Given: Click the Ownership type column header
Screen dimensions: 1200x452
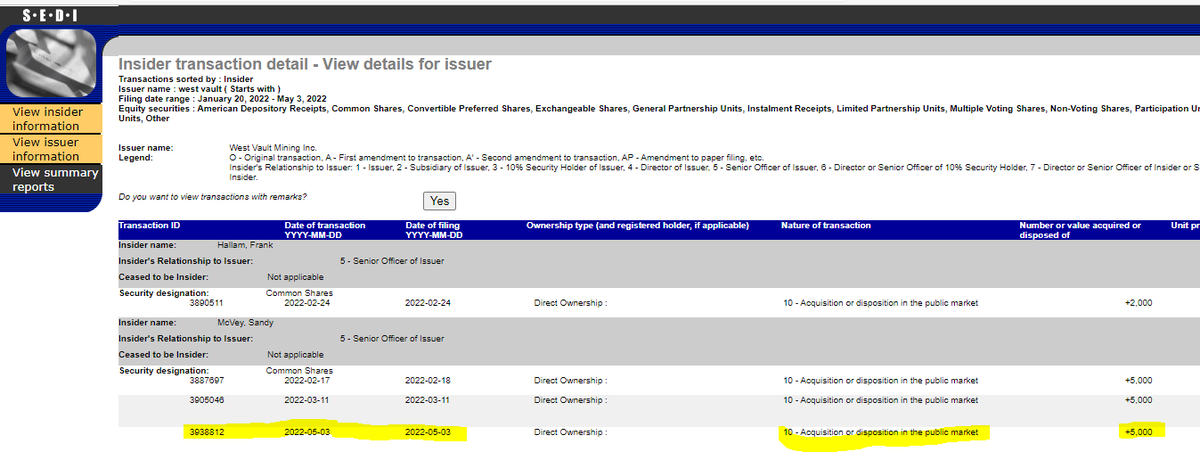Looking at the screenshot, I should (x=637, y=225).
